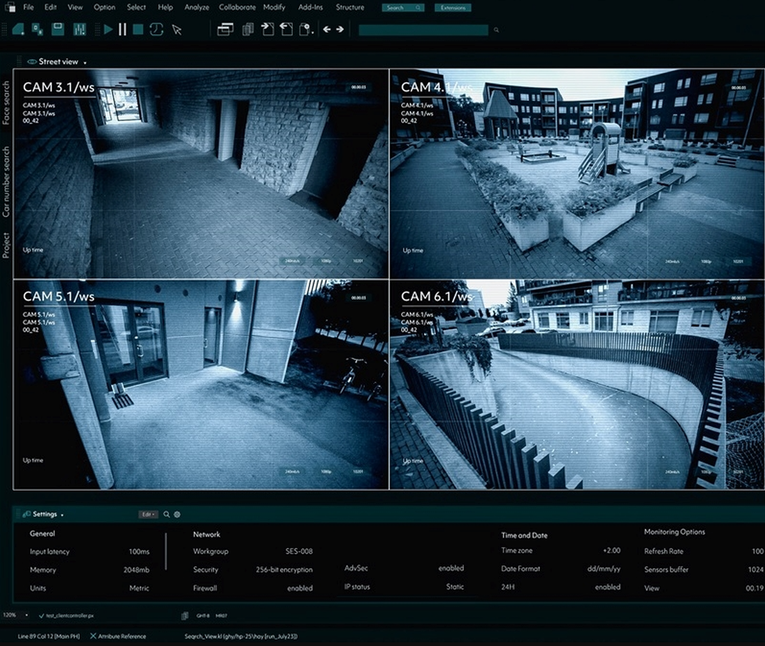Image resolution: width=765 pixels, height=646 pixels.
Task: Click the save disk icon
Action: [58, 29]
